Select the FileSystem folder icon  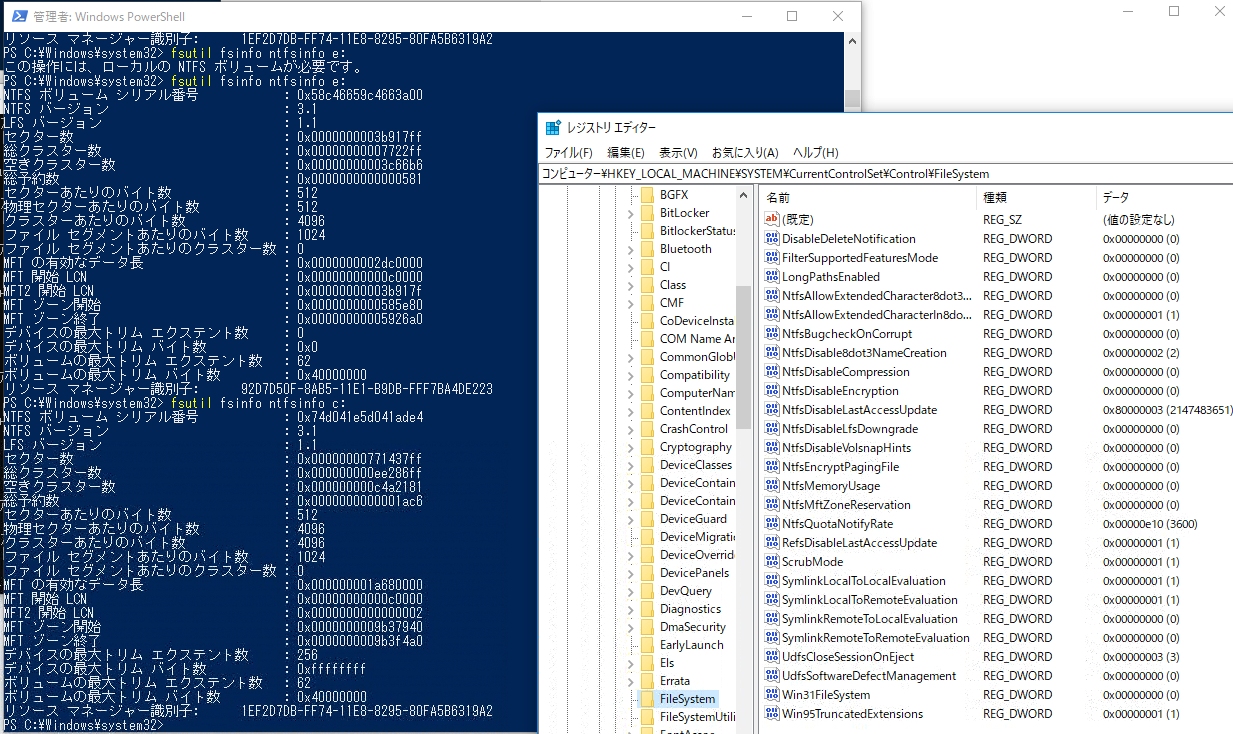click(x=647, y=699)
